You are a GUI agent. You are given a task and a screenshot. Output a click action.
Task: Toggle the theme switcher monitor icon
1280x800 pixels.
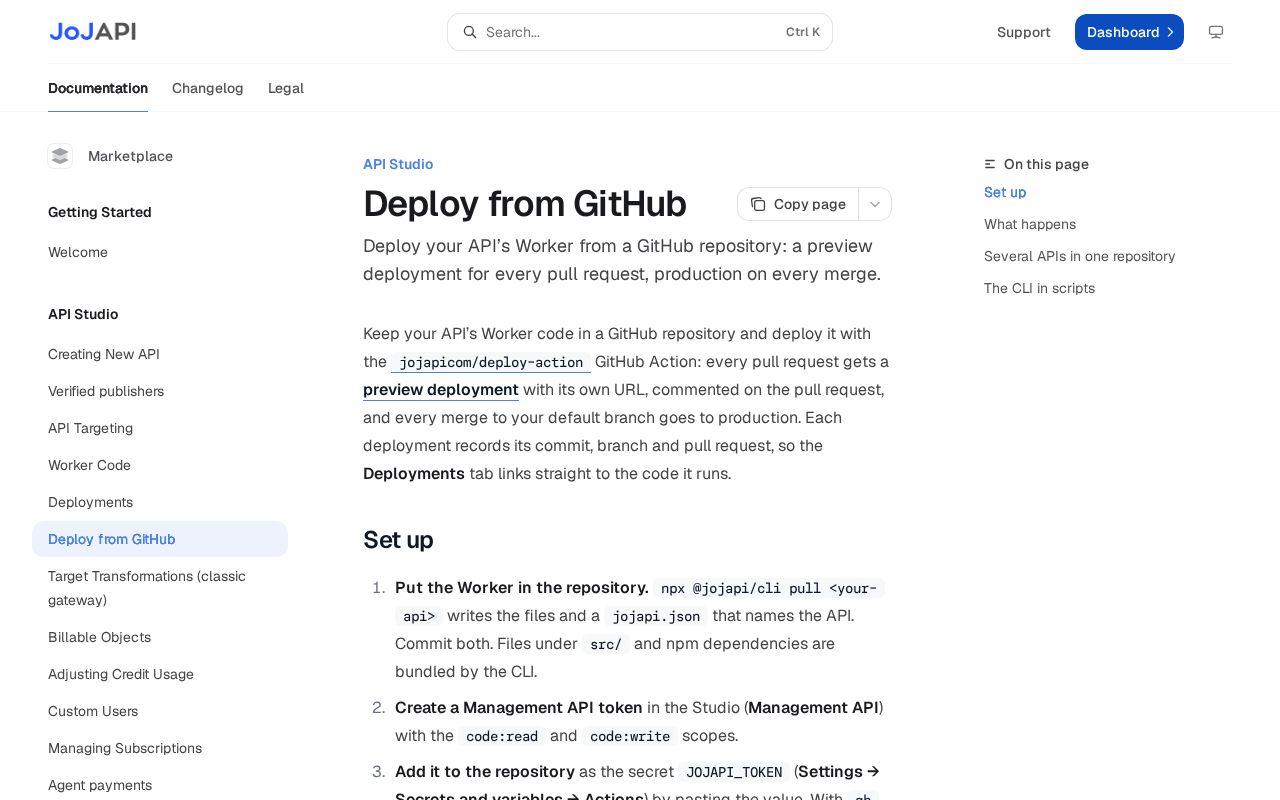click(x=1216, y=32)
